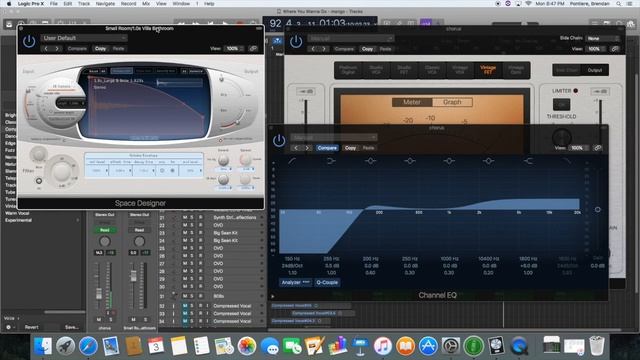Switch compressor display to Graph
The width and height of the screenshot is (640, 360).
pyautogui.click(x=452, y=102)
